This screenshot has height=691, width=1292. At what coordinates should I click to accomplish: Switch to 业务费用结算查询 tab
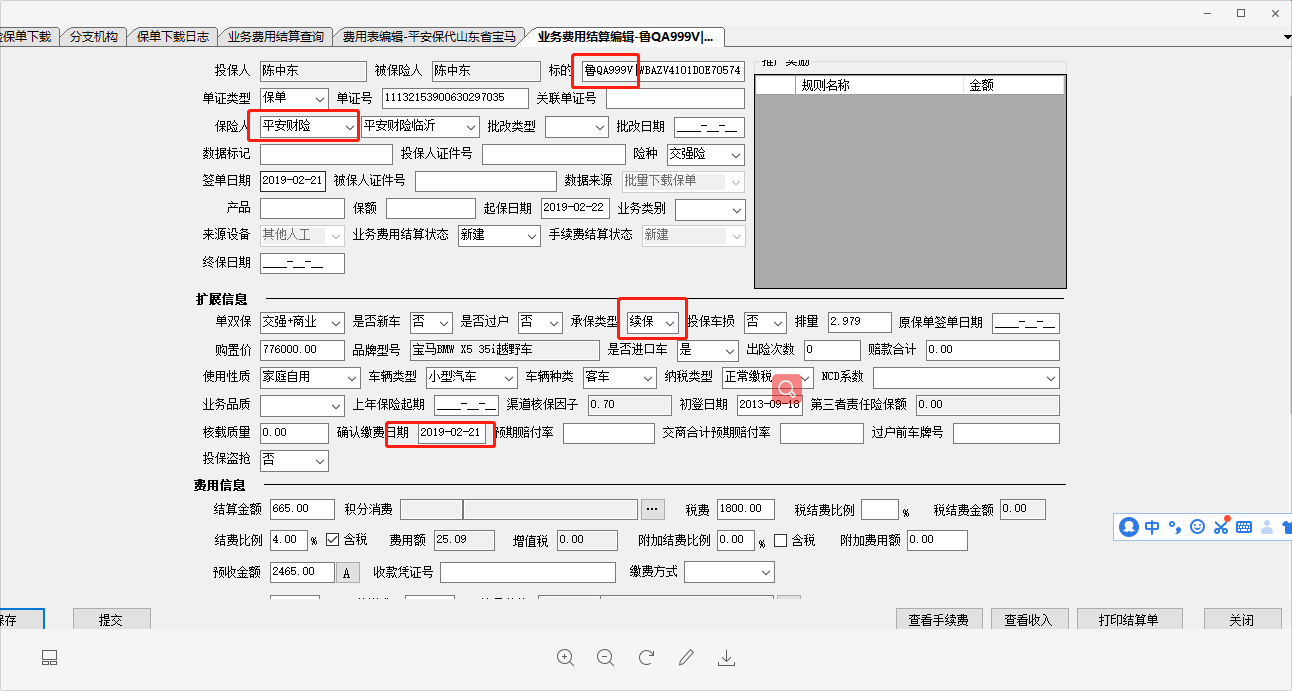click(x=275, y=36)
